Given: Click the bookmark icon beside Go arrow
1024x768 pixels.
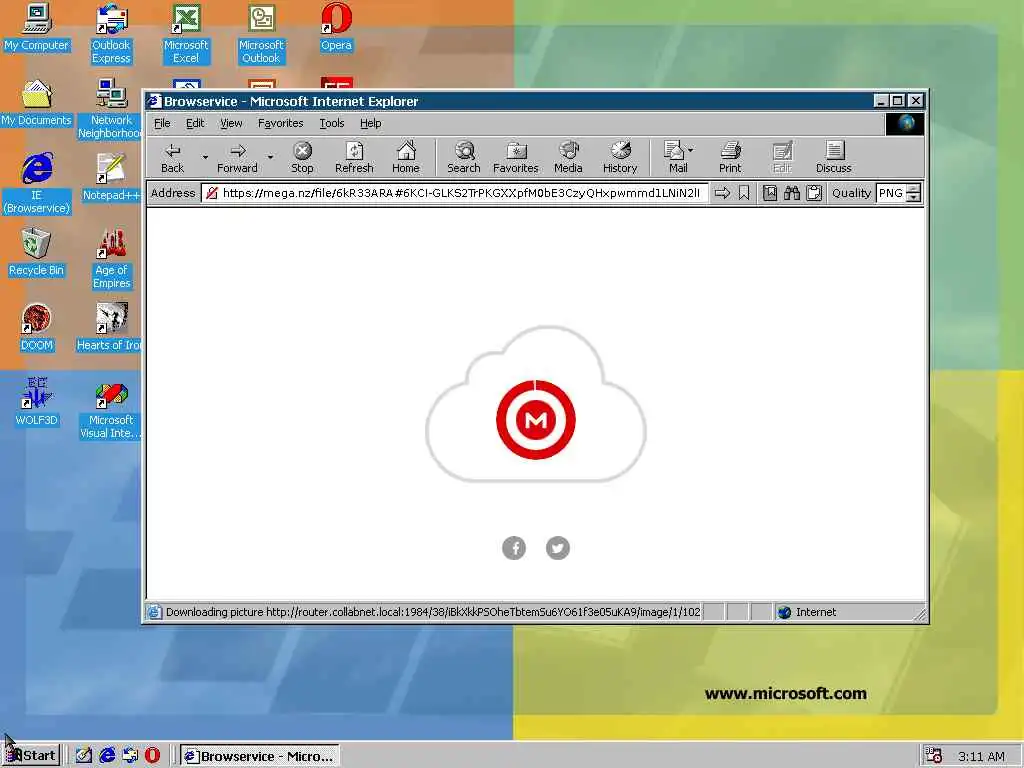Looking at the screenshot, I should (744, 193).
